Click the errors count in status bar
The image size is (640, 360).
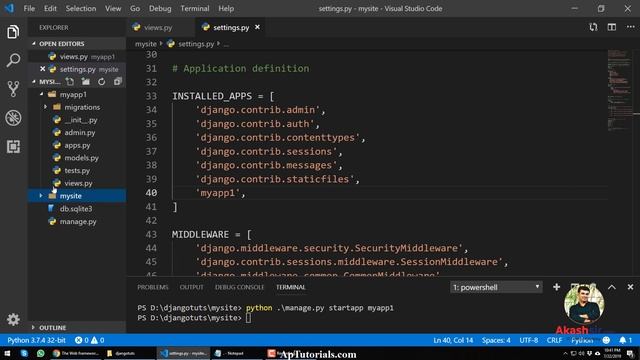click(x=82, y=340)
